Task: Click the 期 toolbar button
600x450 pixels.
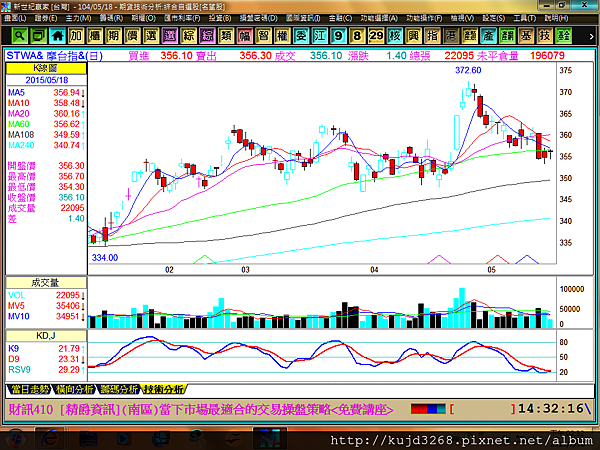Action: (114, 36)
